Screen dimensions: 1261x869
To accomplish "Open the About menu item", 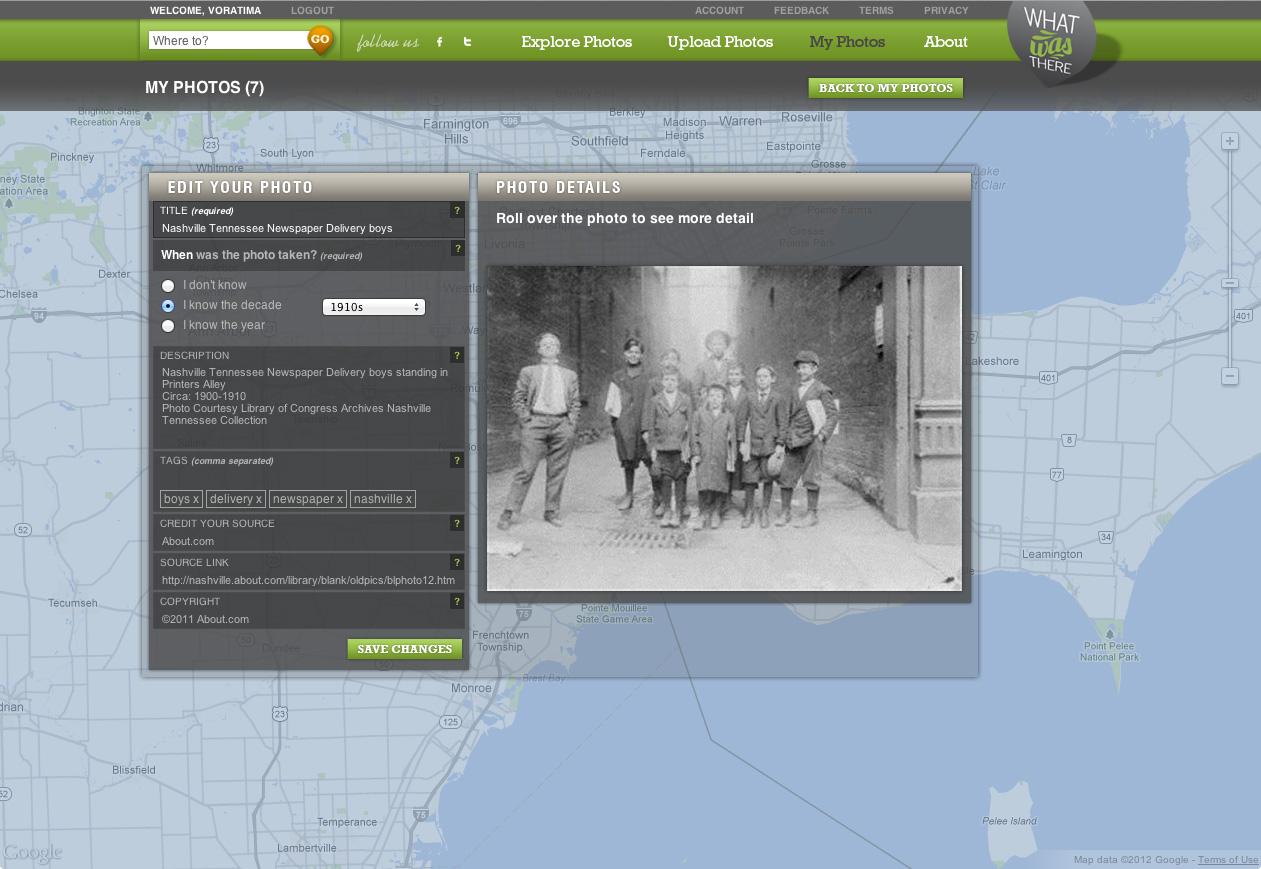I will [946, 42].
